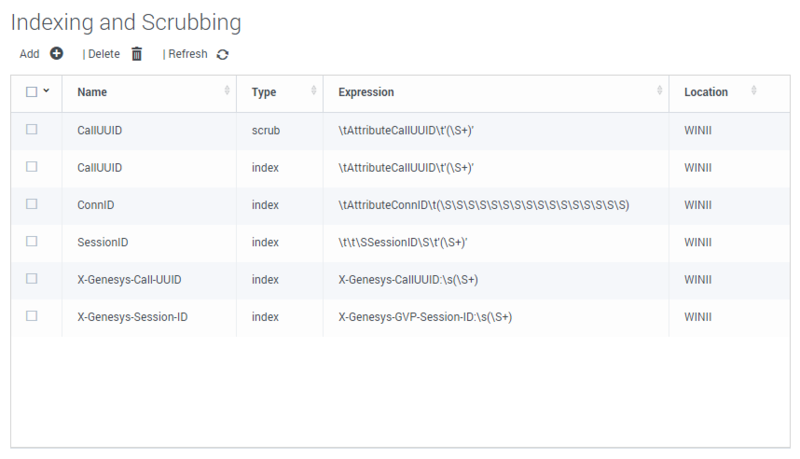
Task: Click the Refresh circular arrows icon
Action: click(x=222, y=55)
